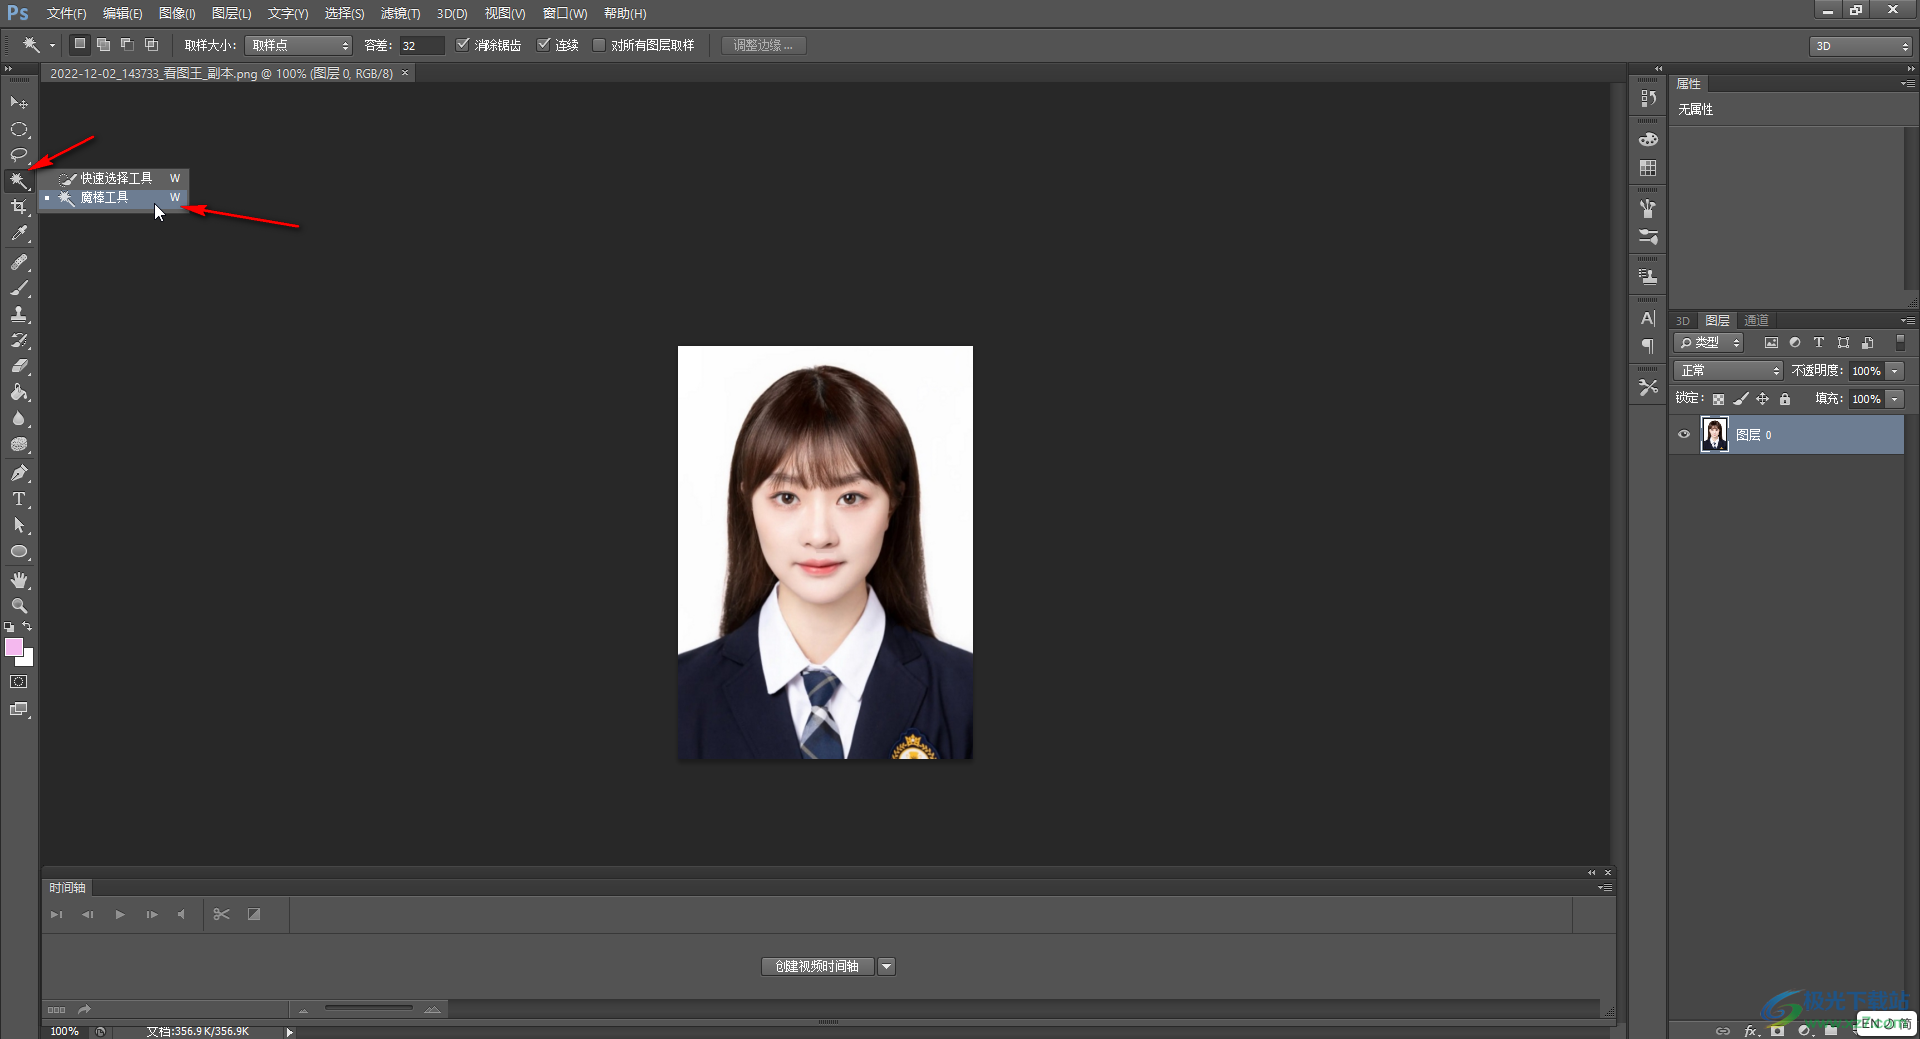This screenshot has height=1039, width=1920.
Task: Open the Paragraph panel icon
Action: click(1648, 346)
